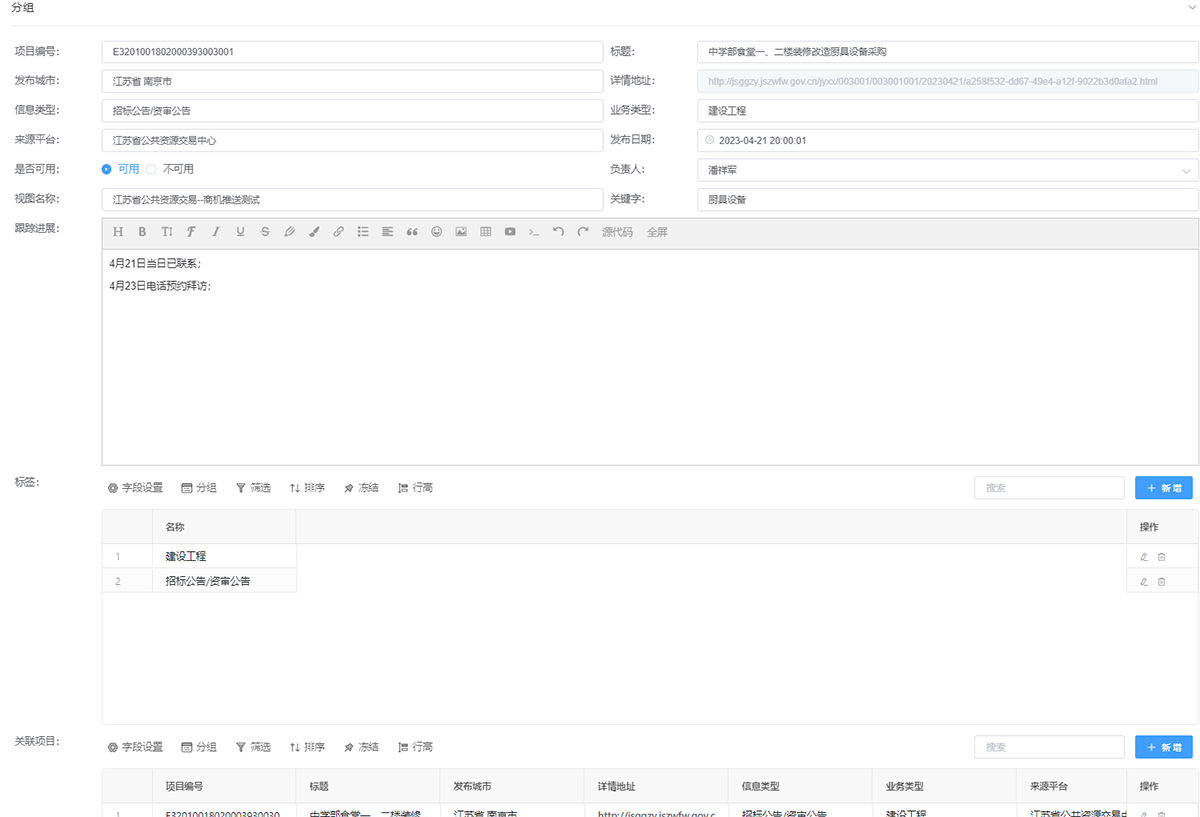
Task: Edit the 建设工程 tag row
Action: click(x=1143, y=556)
